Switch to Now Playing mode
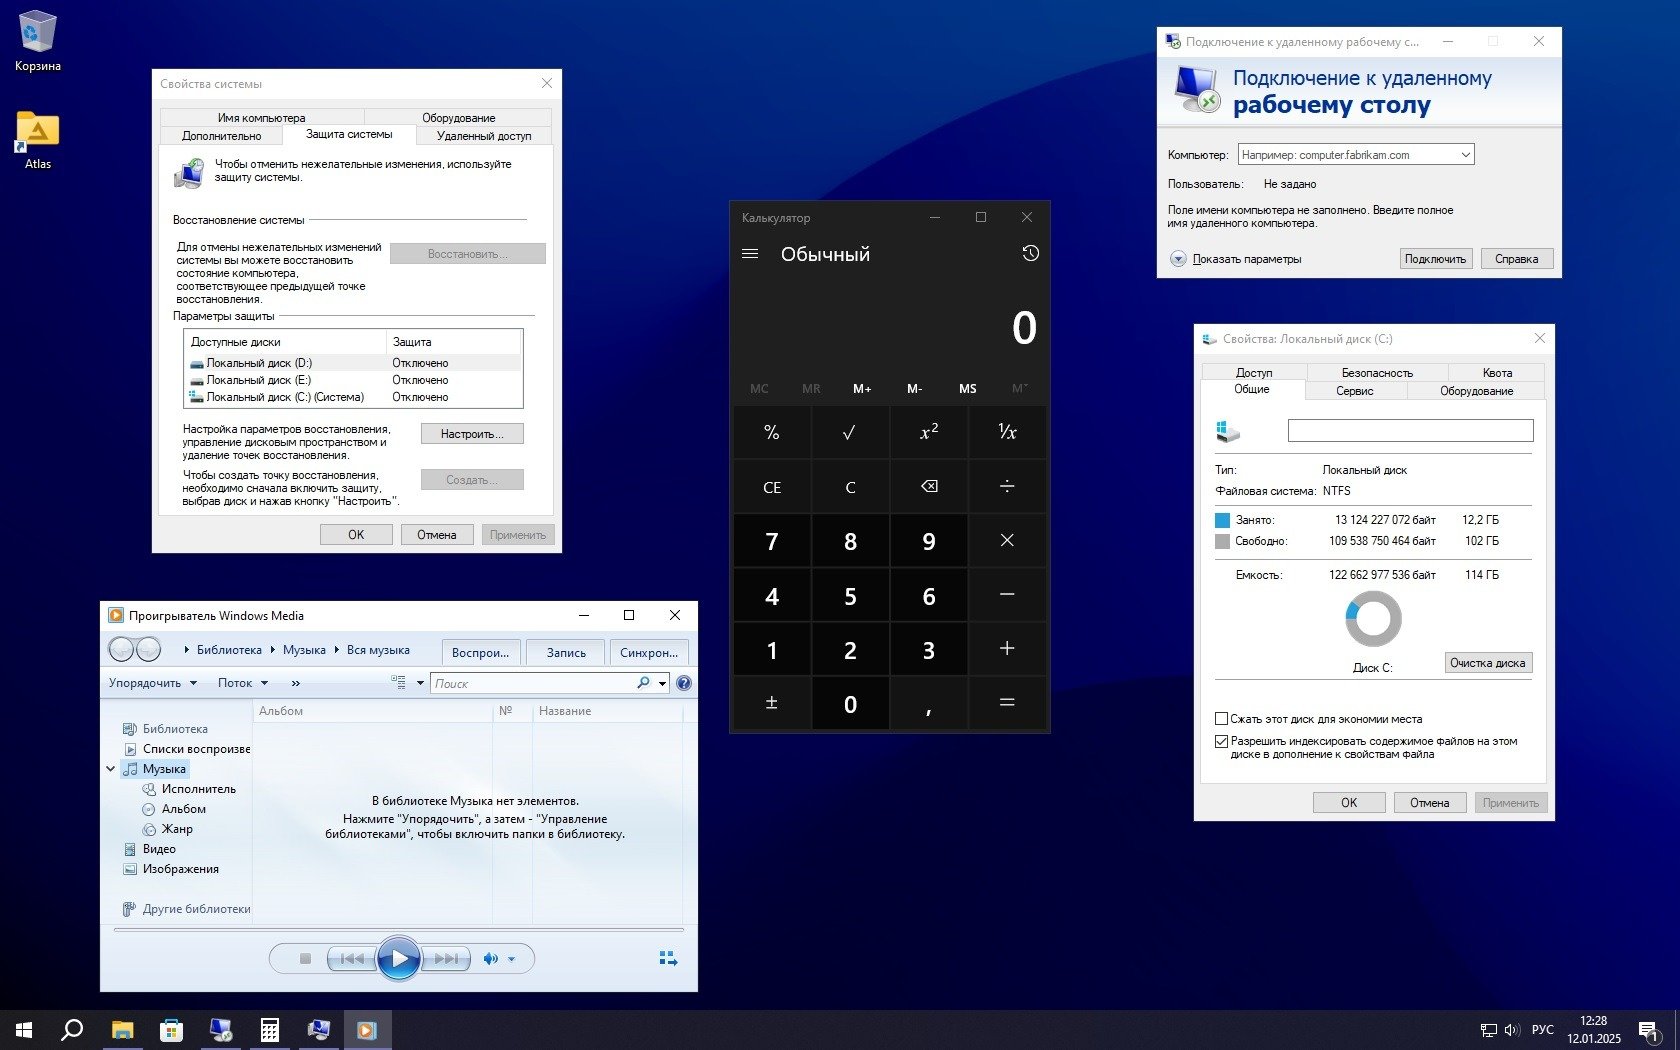This screenshot has width=1680, height=1050. 668,959
